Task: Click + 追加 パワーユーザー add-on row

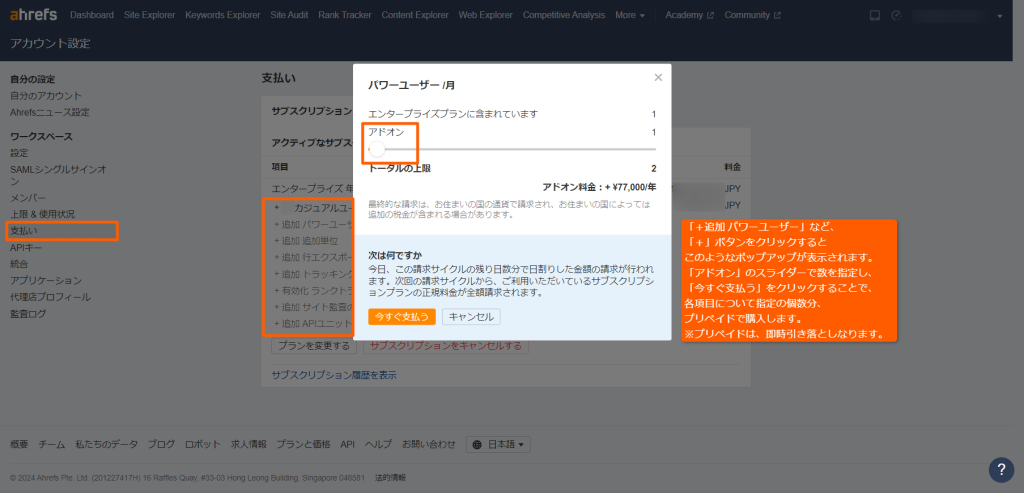Action: [313, 224]
